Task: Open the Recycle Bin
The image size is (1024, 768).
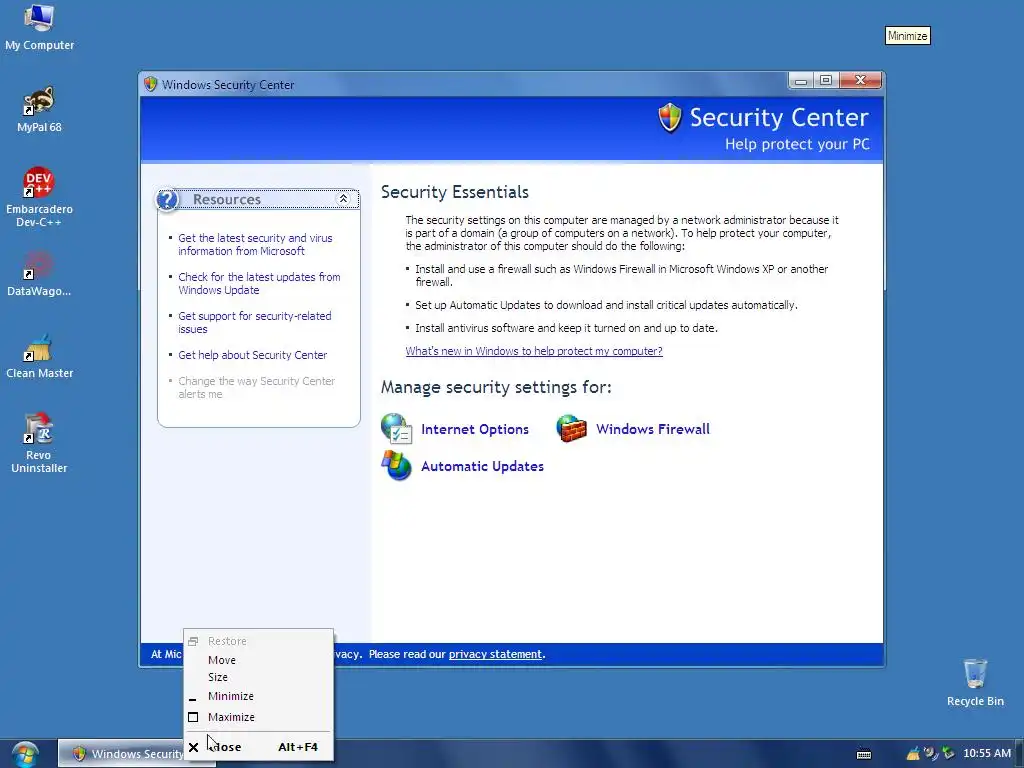Action: pyautogui.click(x=975, y=682)
